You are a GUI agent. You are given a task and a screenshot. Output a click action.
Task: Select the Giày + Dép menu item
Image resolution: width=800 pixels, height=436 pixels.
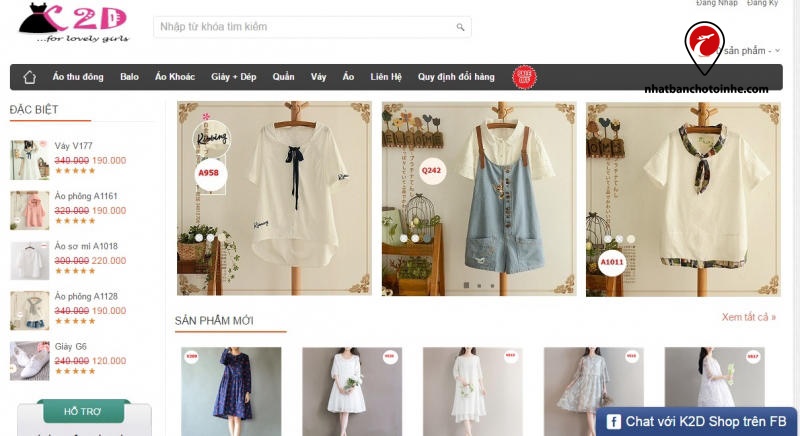(233, 77)
